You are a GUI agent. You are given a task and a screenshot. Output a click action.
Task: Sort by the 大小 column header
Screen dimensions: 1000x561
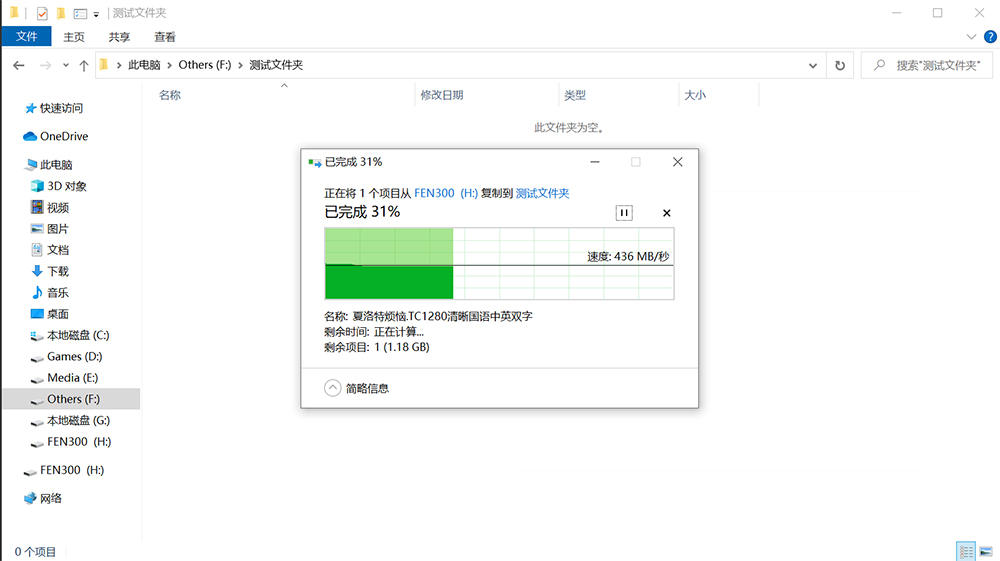pos(695,95)
